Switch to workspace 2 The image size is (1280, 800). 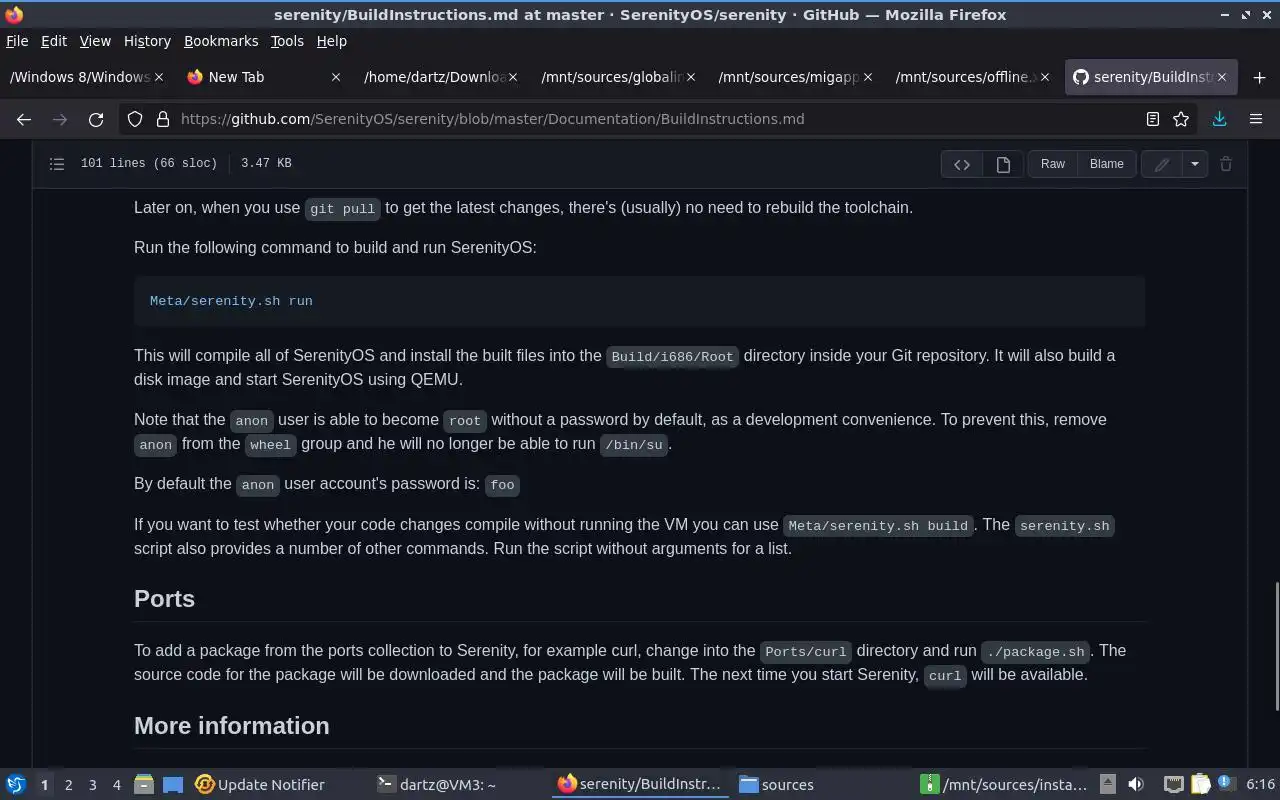tap(68, 785)
